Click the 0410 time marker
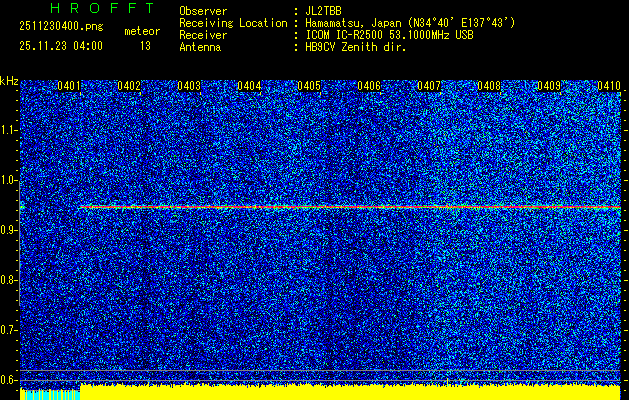Image resolution: width=629 pixels, height=400 pixels. pyautogui.click(x=609, y=87)
